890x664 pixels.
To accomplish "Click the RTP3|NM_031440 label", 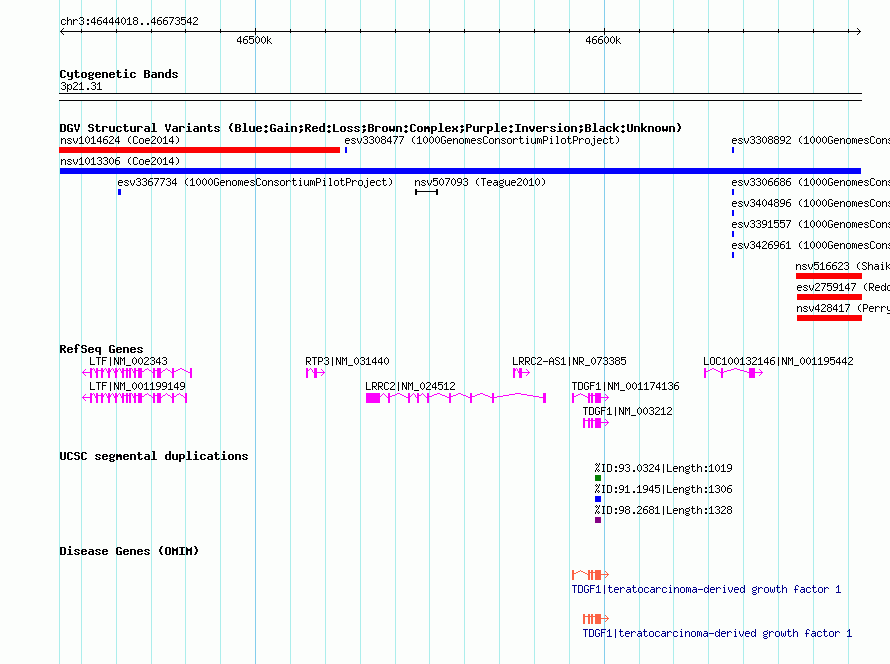I will pos(347,361).
